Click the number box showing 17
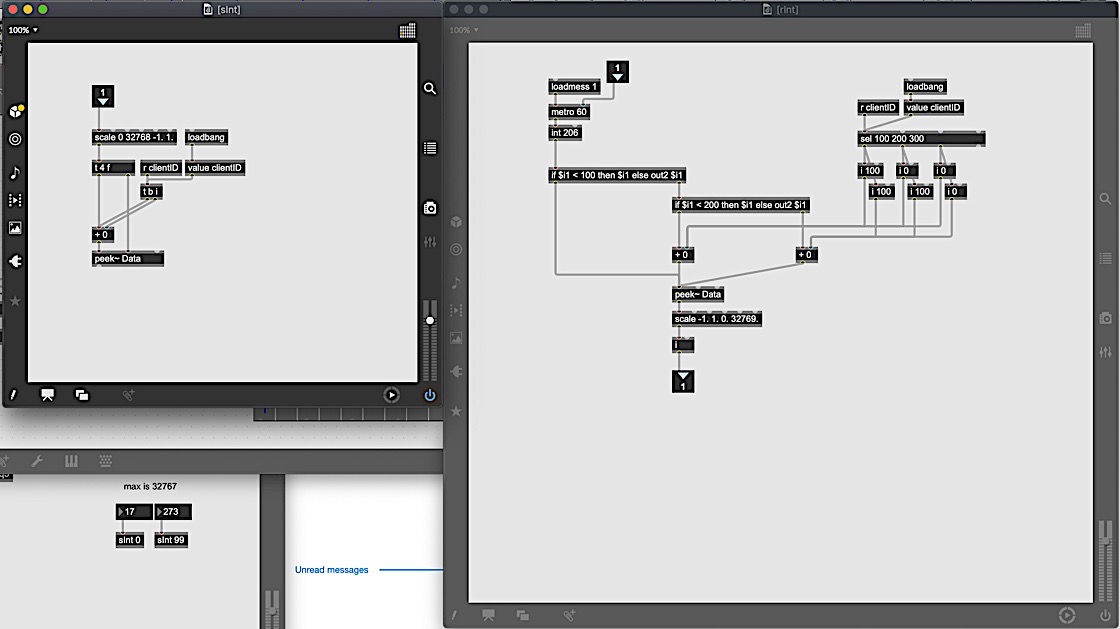1120x629 pixels. click(x=134, y=512)
